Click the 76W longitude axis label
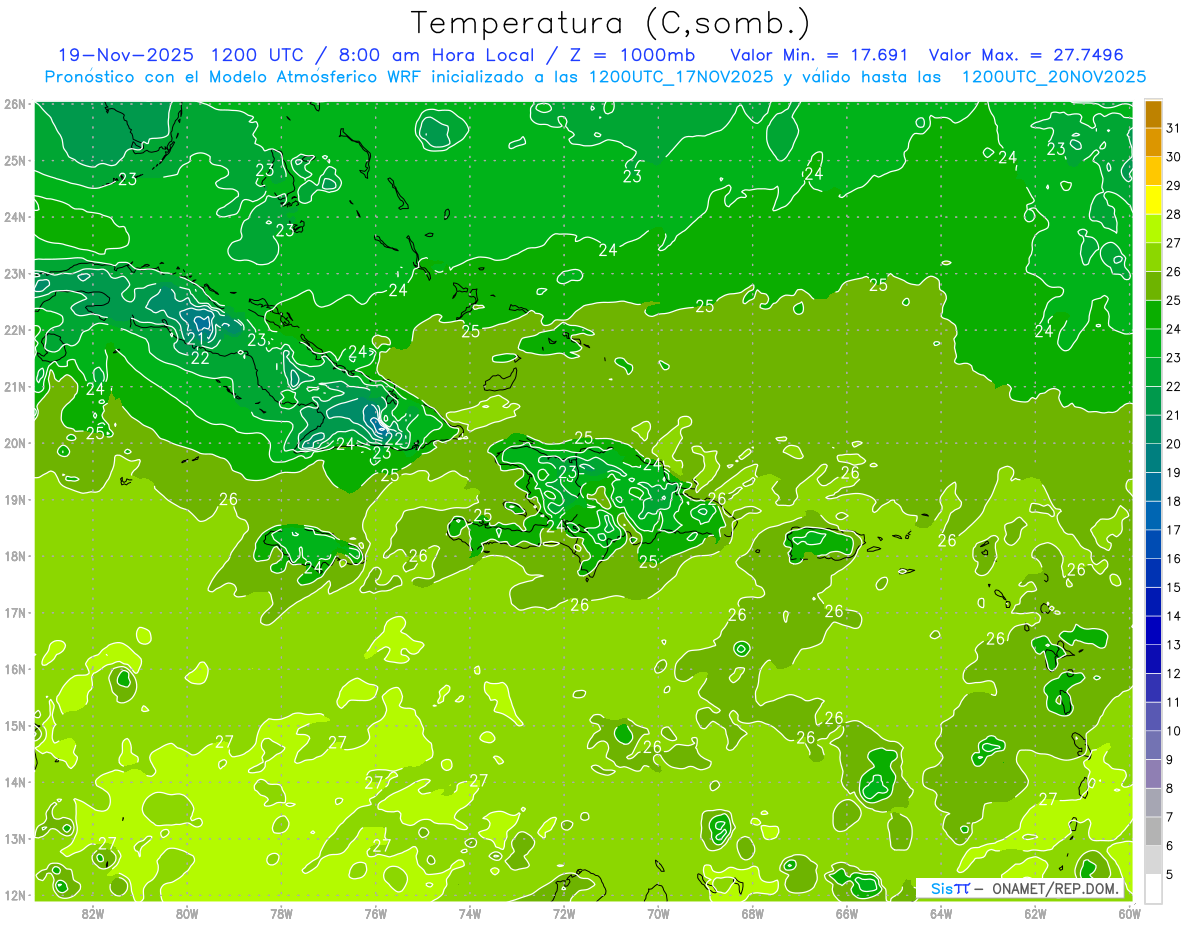This screenshot has height=927, width=1200. pyautogui.click(x=376, y=913)
